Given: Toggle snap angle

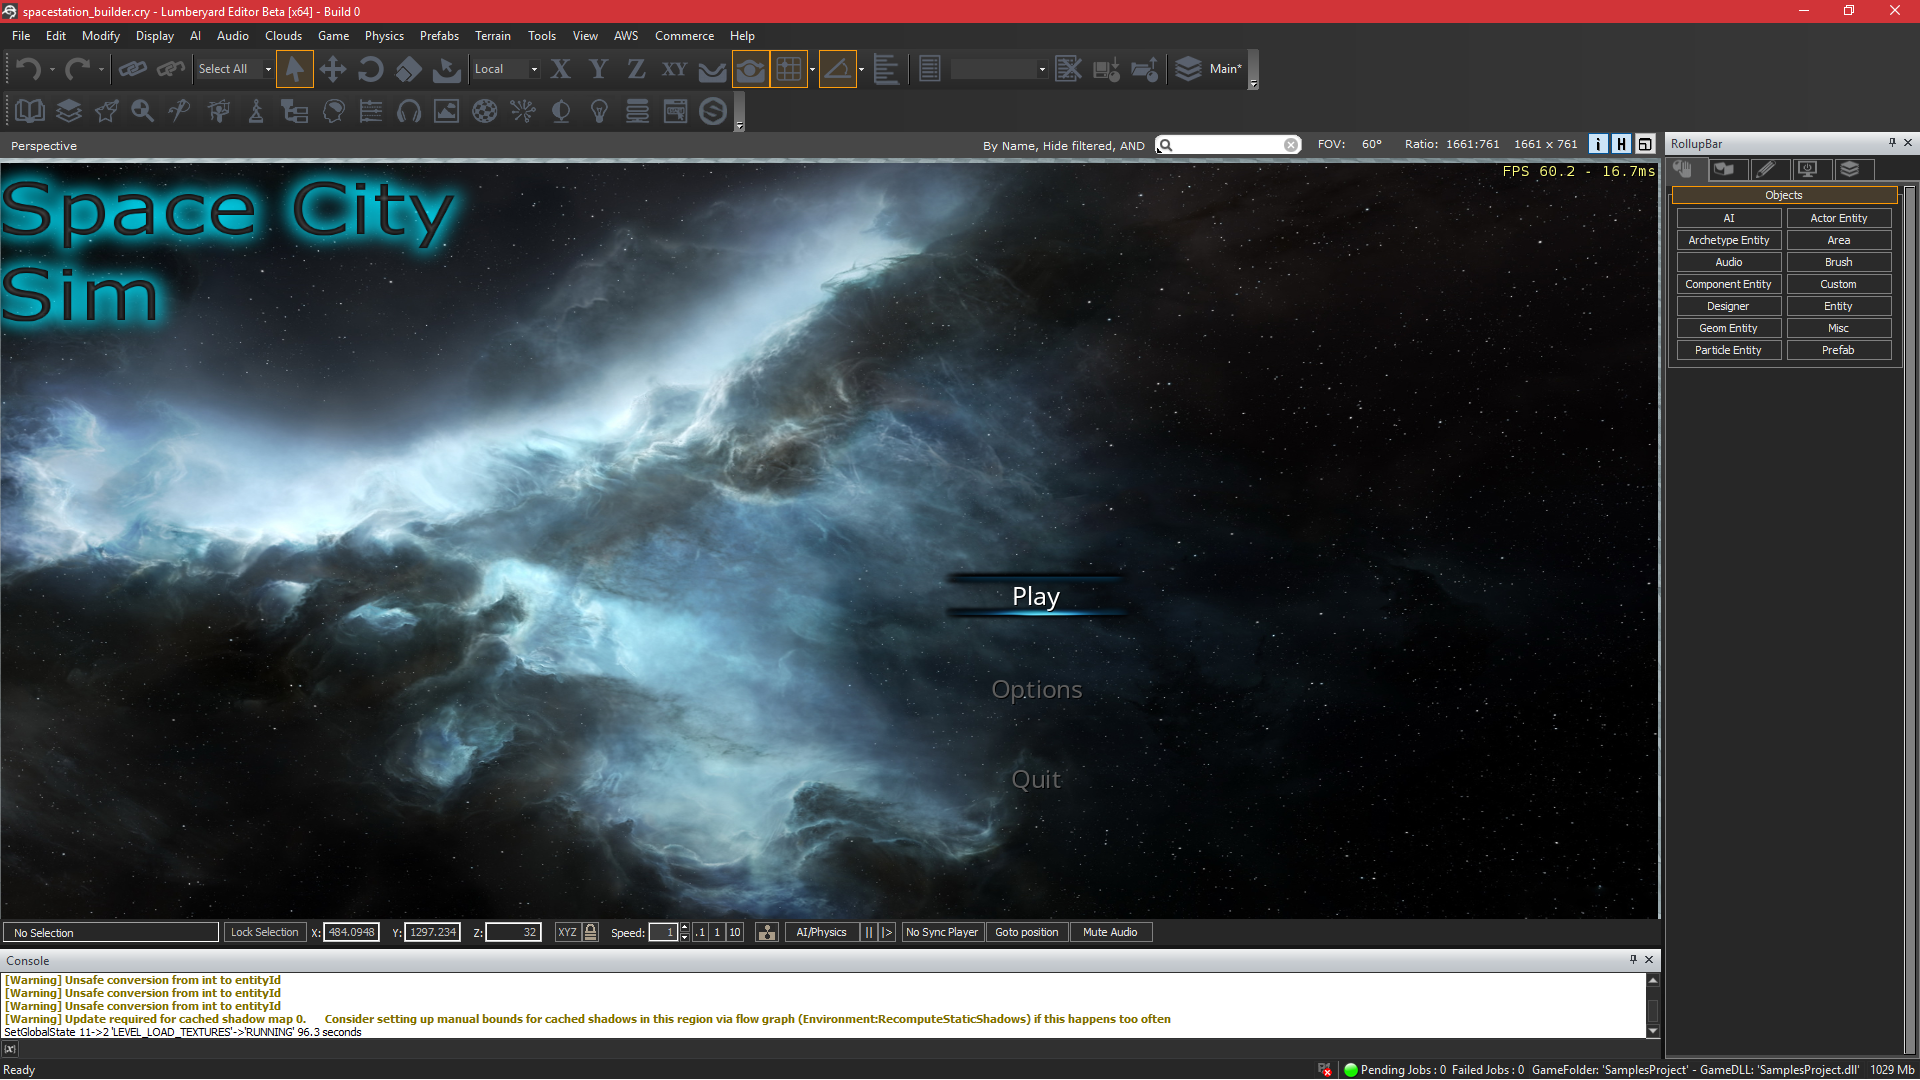Looking at the screenshot, I should point(838,69).
